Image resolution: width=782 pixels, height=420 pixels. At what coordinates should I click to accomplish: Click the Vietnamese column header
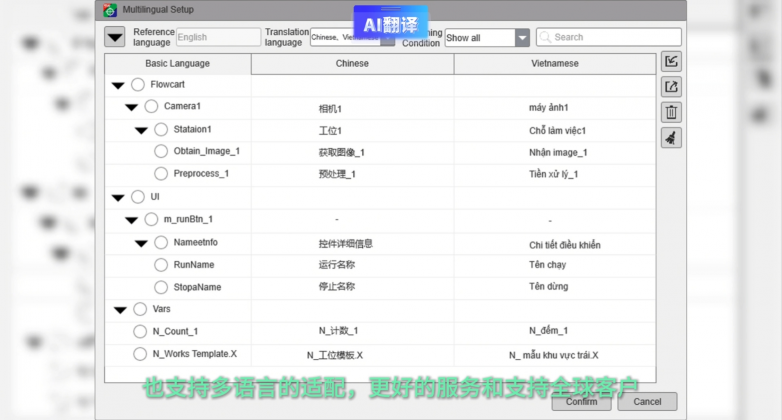tap(554, 63)
